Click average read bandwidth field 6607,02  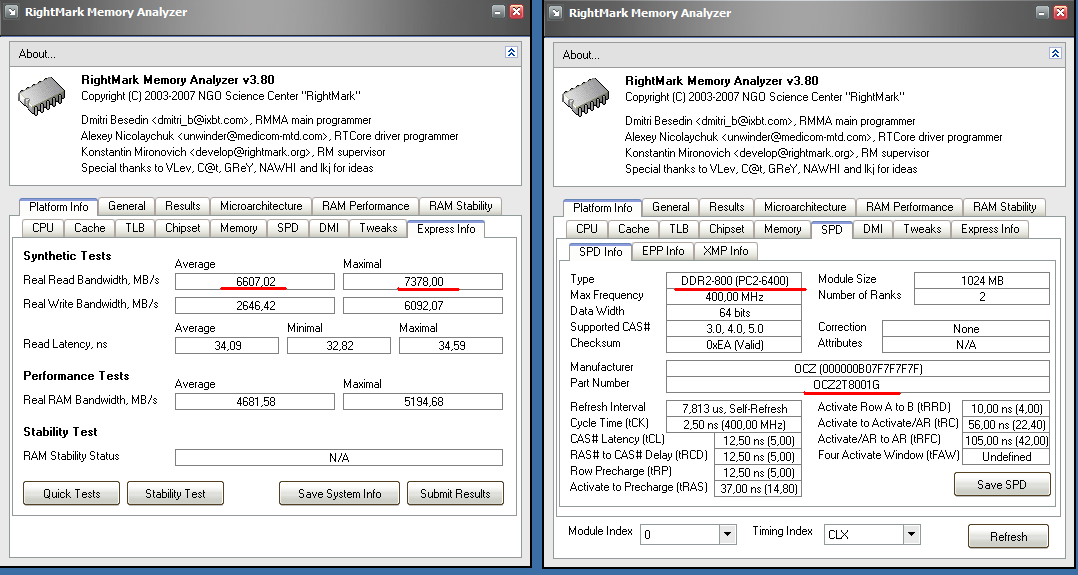coord(254,281)
